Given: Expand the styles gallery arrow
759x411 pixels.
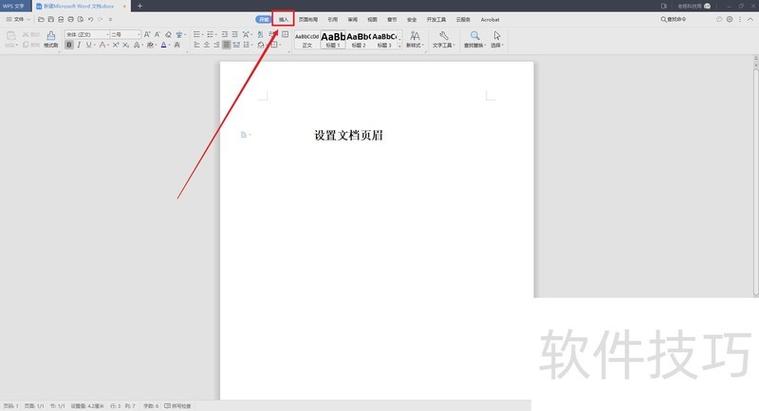Looking at the screenshot, I should pos(399,46).
